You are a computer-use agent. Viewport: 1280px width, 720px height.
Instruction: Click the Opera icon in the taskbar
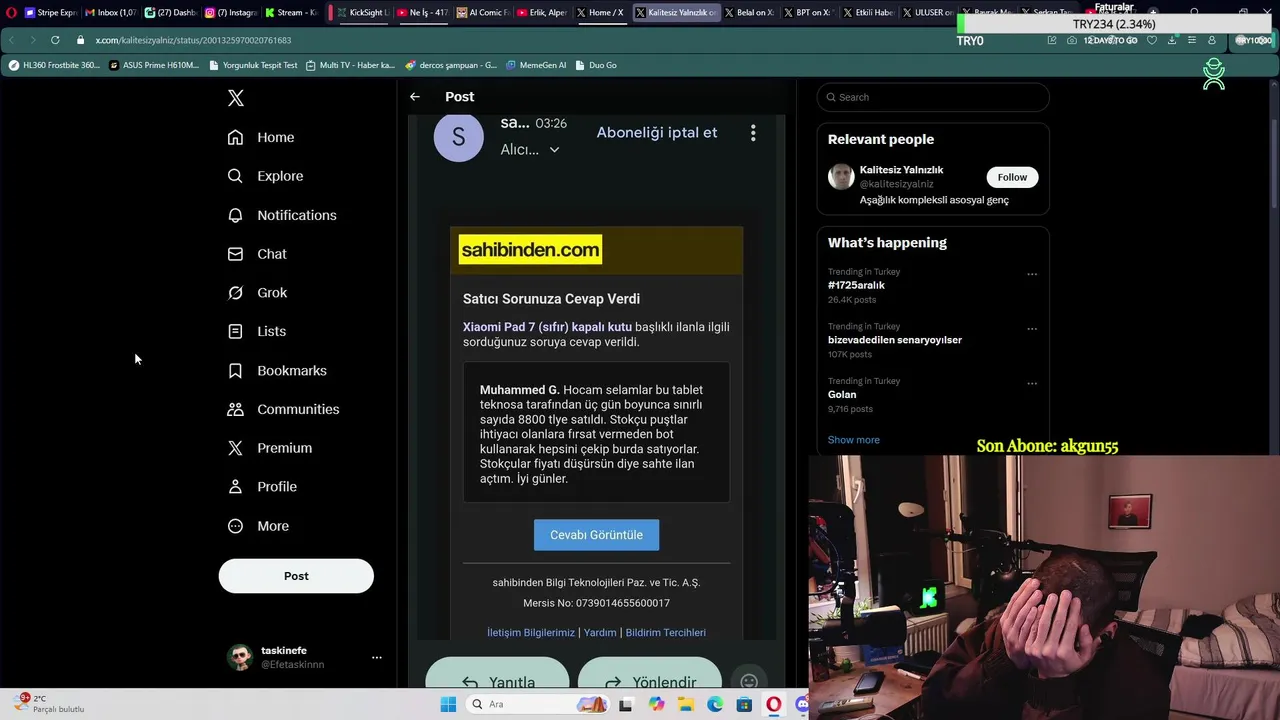coord(773,705)
